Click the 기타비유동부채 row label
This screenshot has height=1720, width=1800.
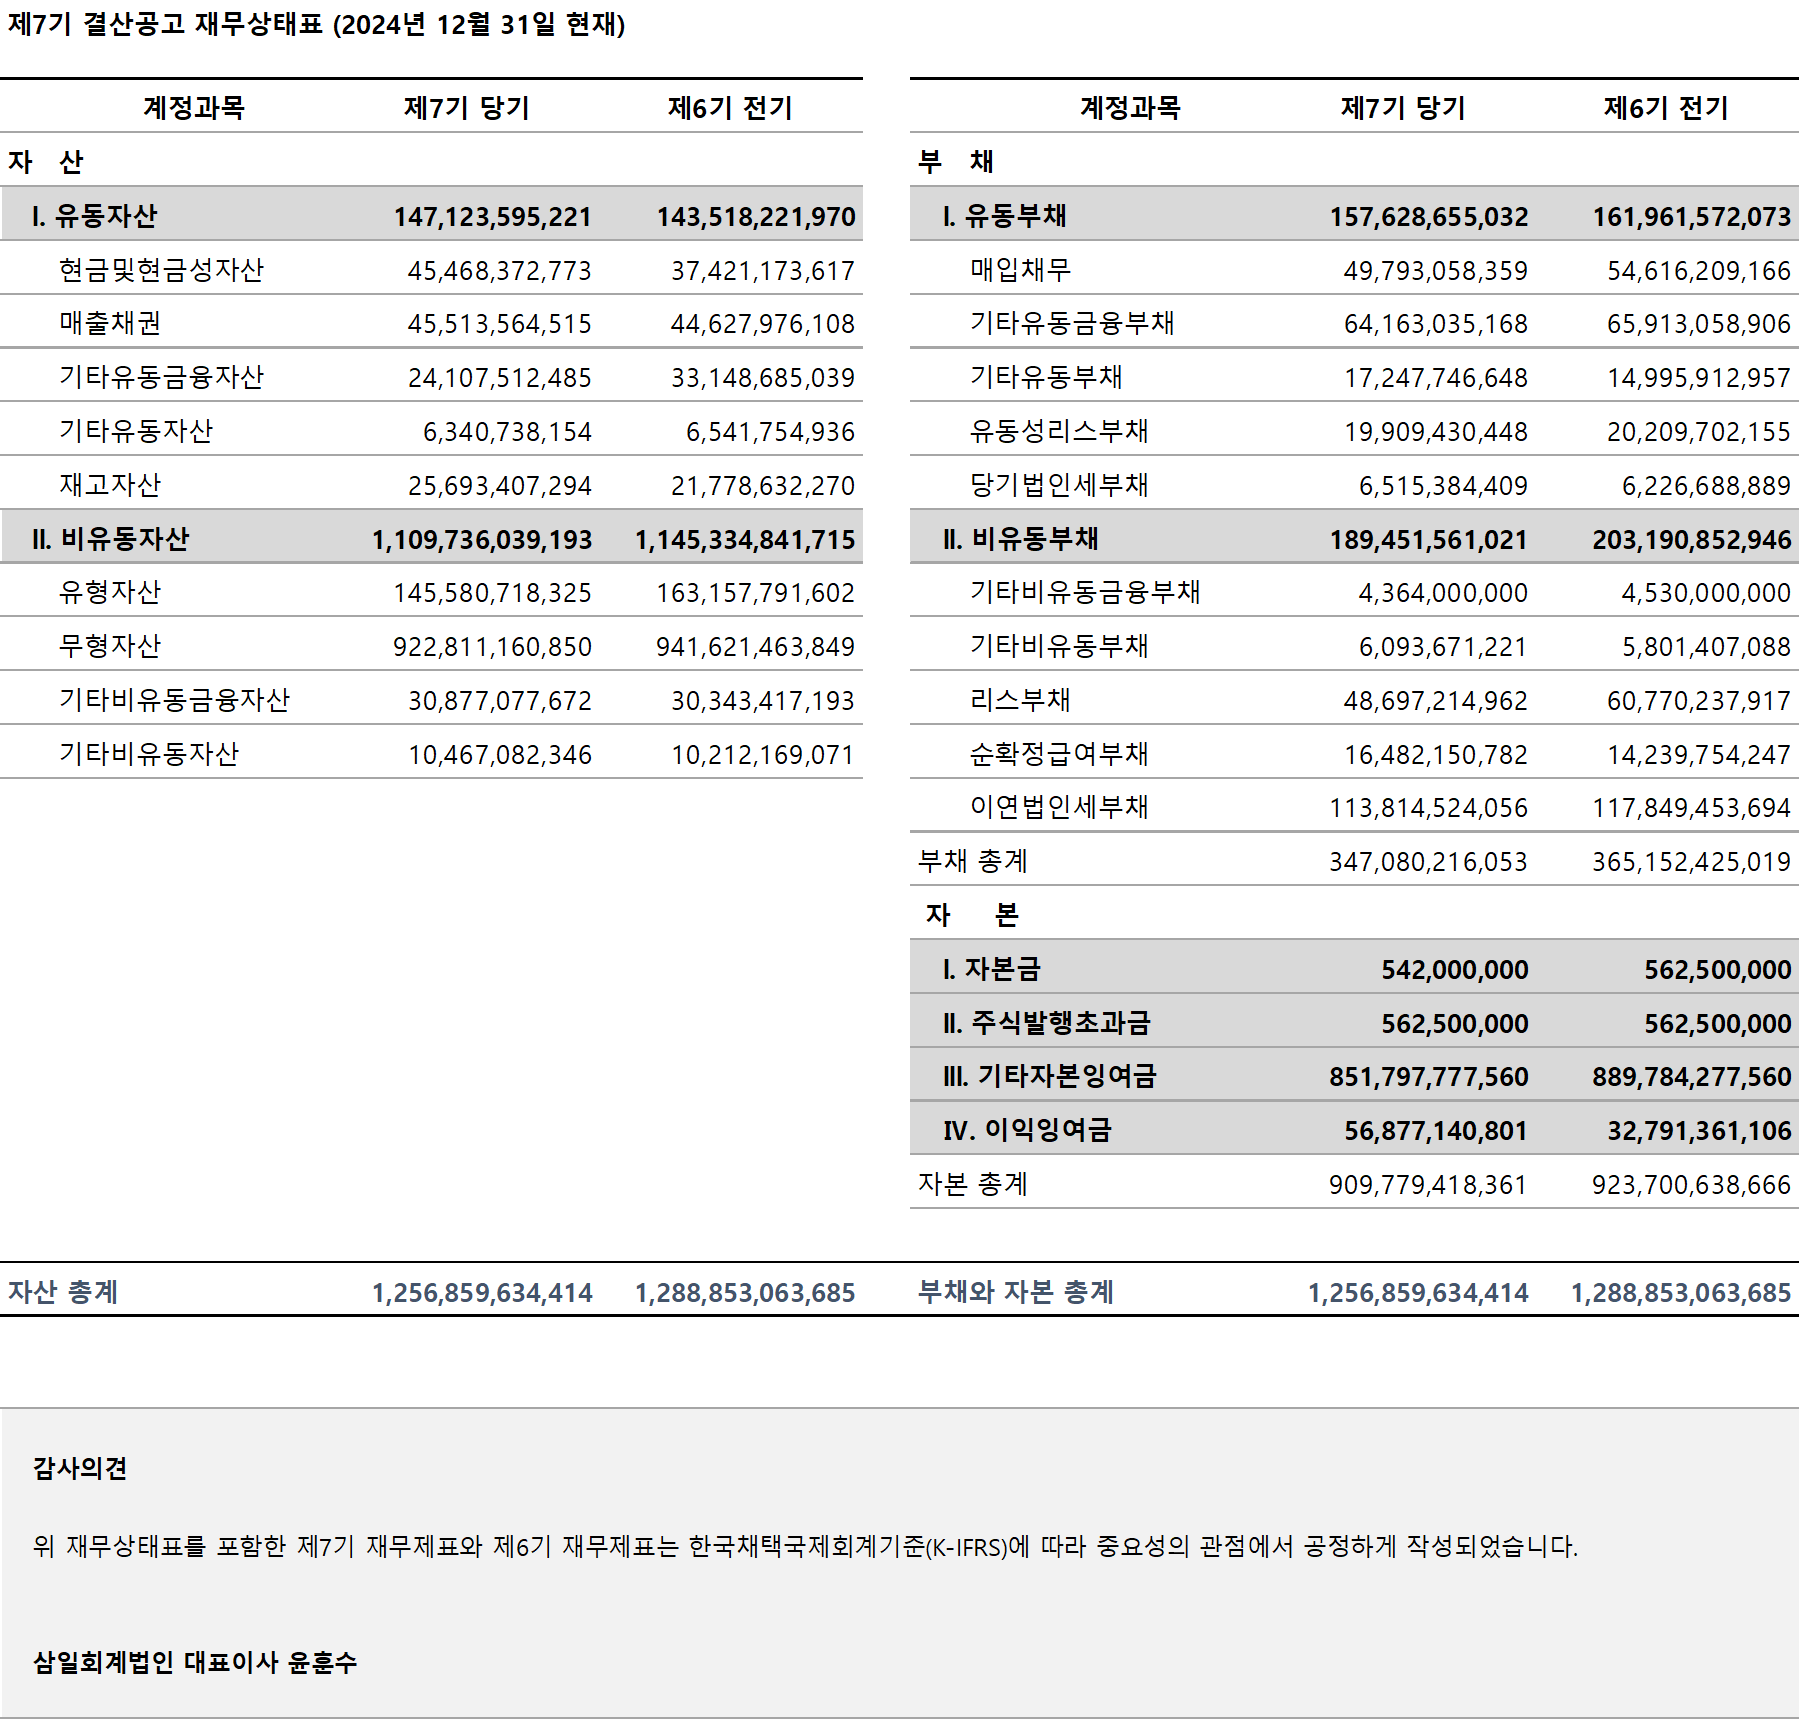click(x=1060, y=646)
